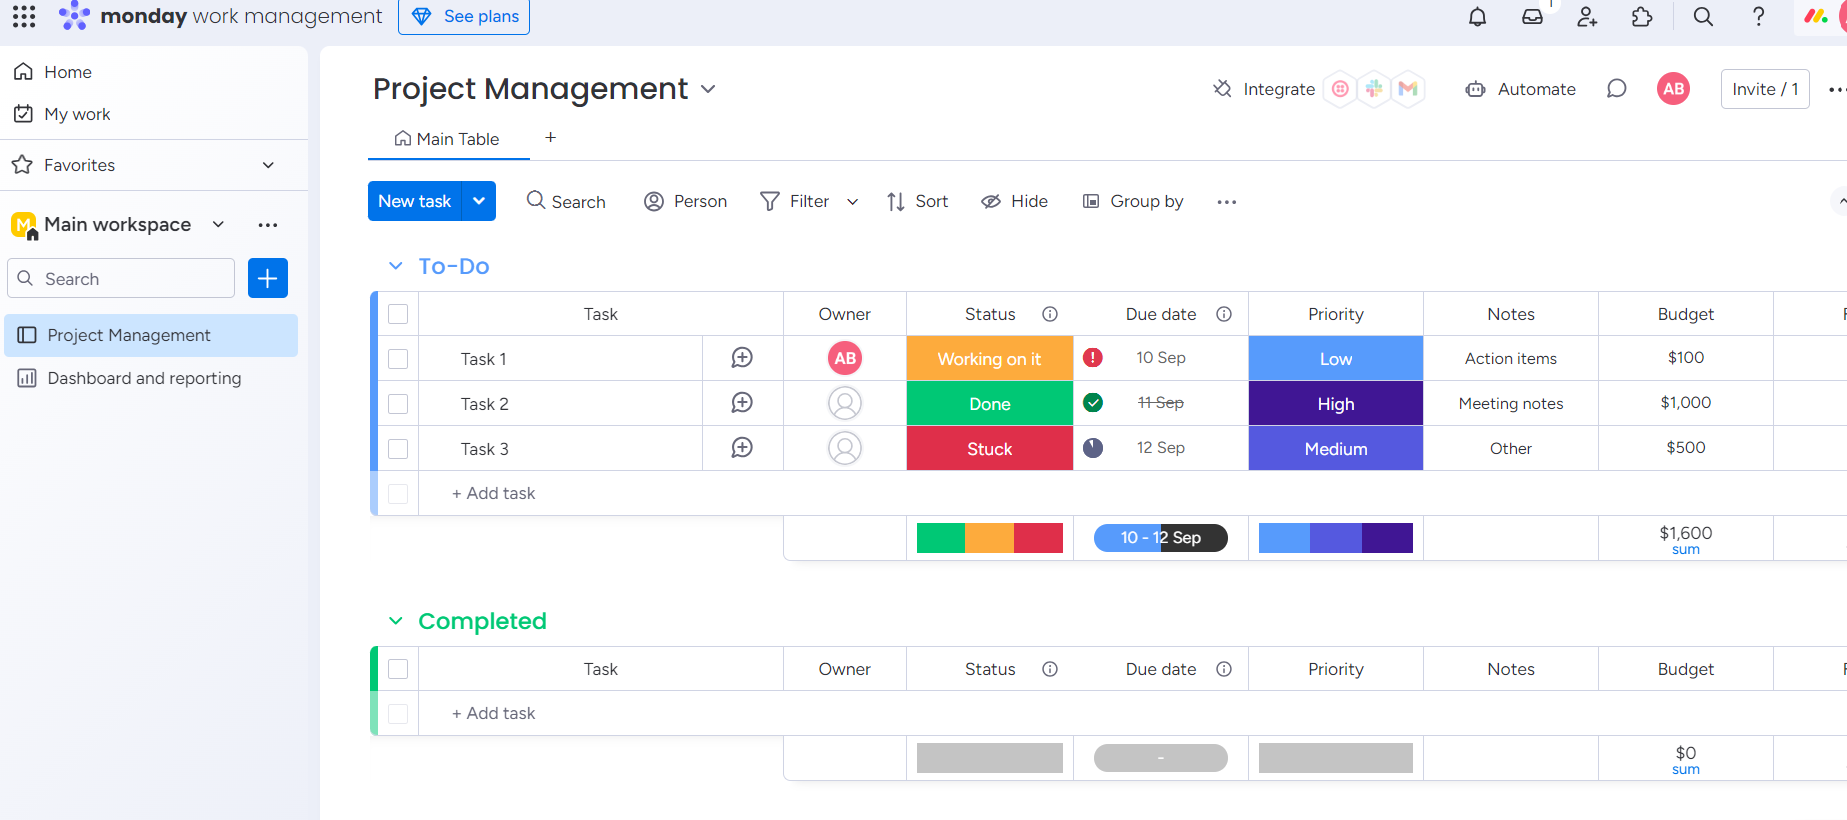Open the Automate button
The image size is (1847, 820).
1520,89
